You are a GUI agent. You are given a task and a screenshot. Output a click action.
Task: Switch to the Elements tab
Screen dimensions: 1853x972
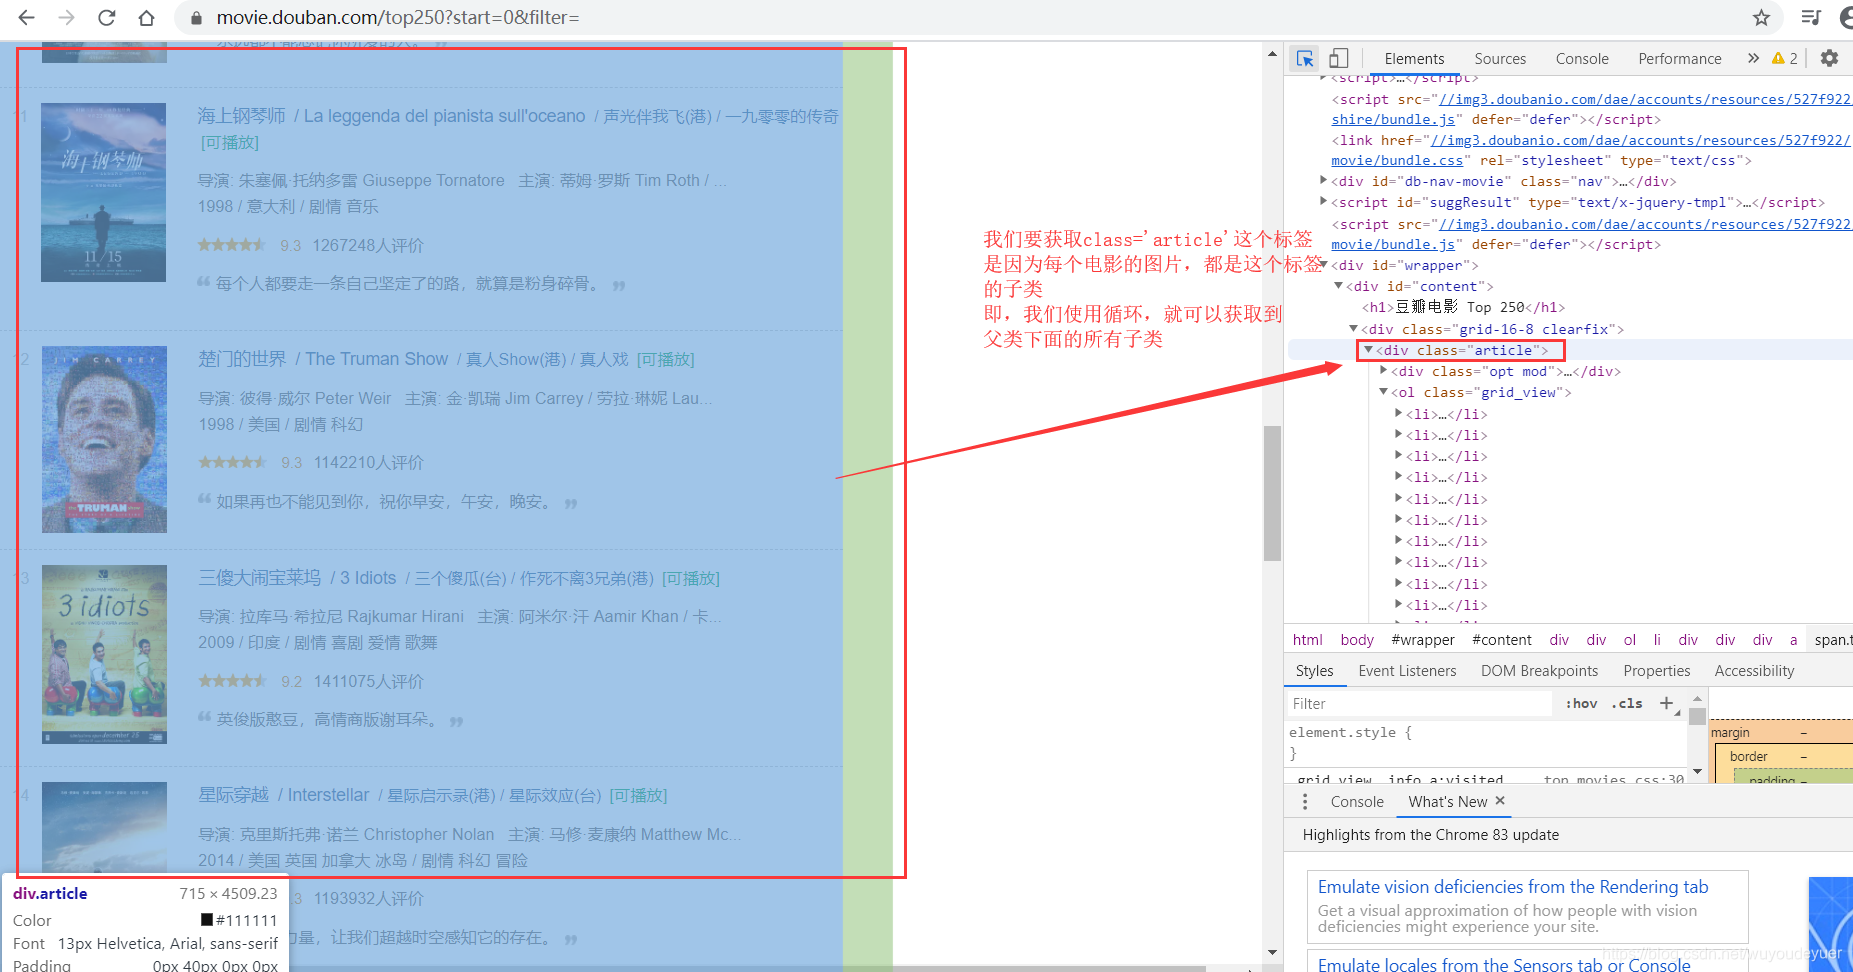pos(1414,59)
